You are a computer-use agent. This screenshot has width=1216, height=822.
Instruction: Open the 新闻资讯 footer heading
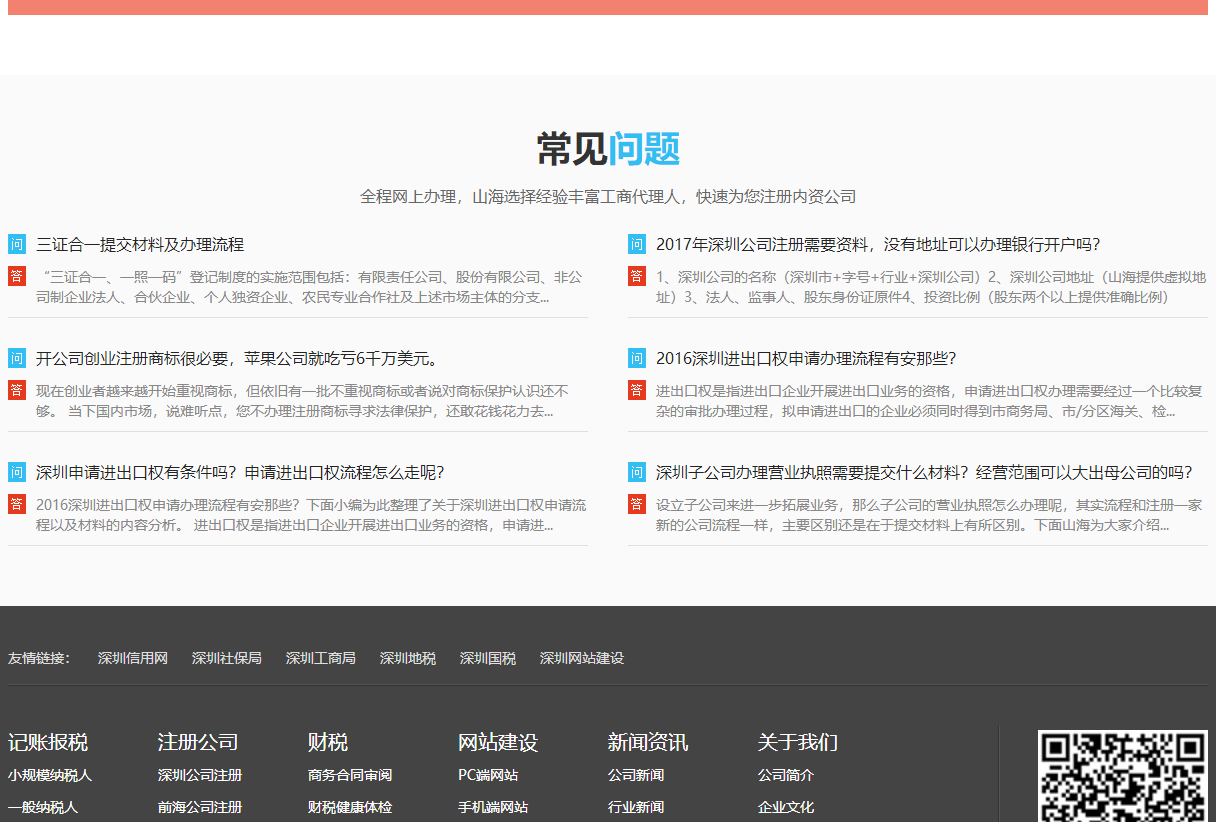[x=648, y=742]
